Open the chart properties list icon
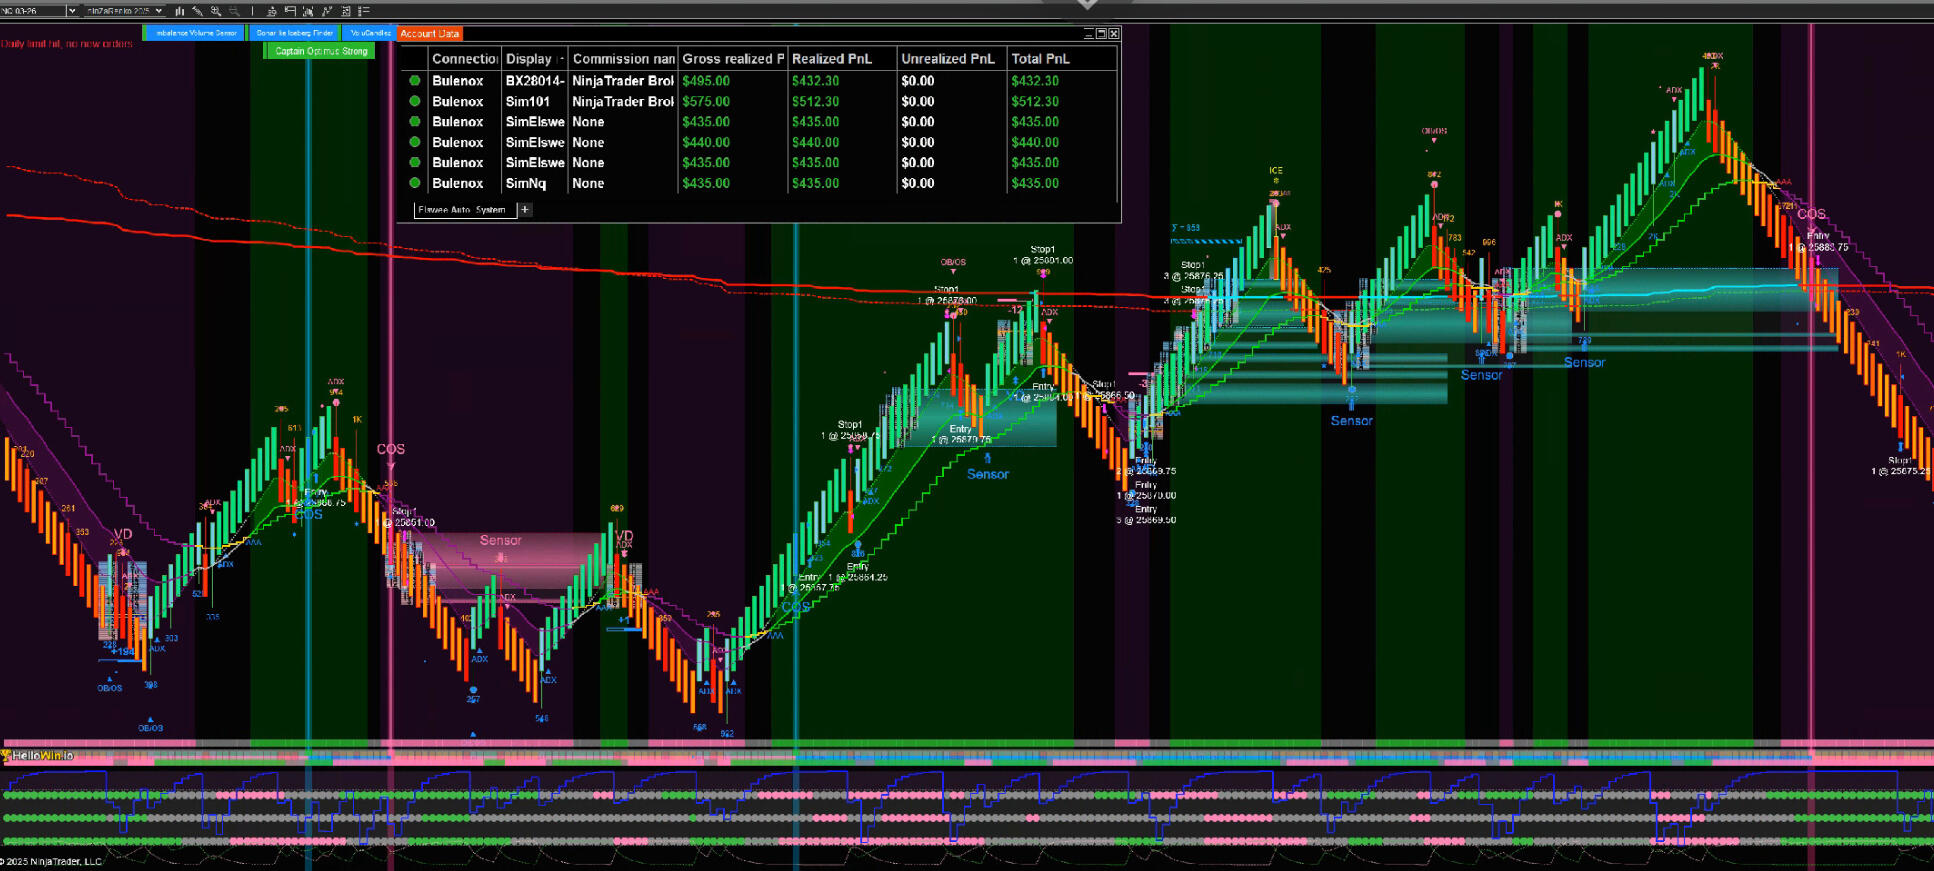The image size is (1934, 871). [364, 11]
